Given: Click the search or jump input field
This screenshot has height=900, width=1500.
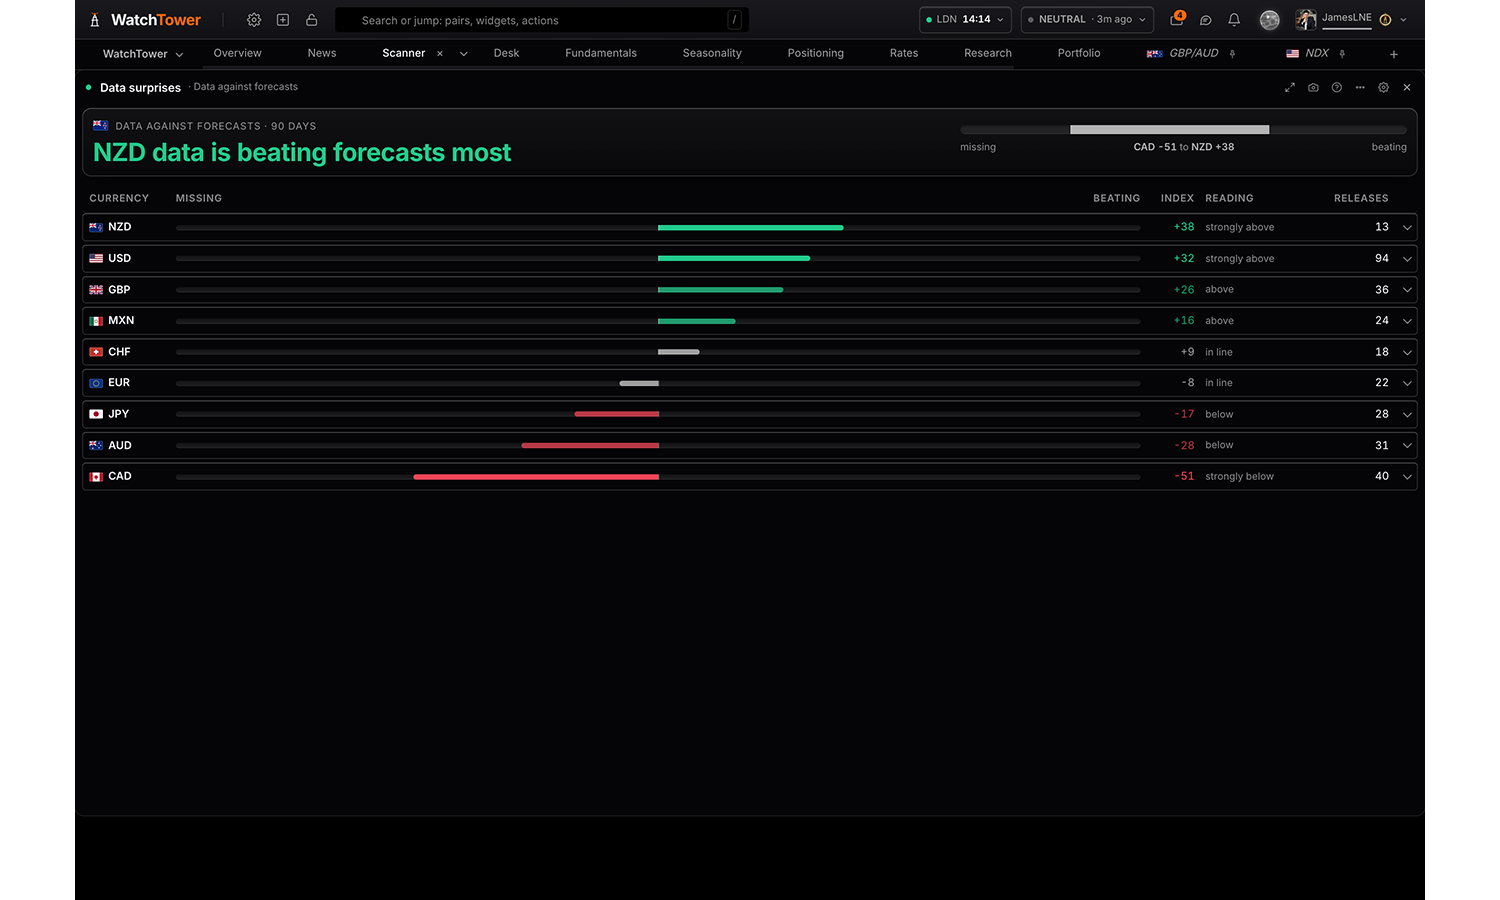Looking at the screenshot, I should pyautogui.click(x=542, y=20).
